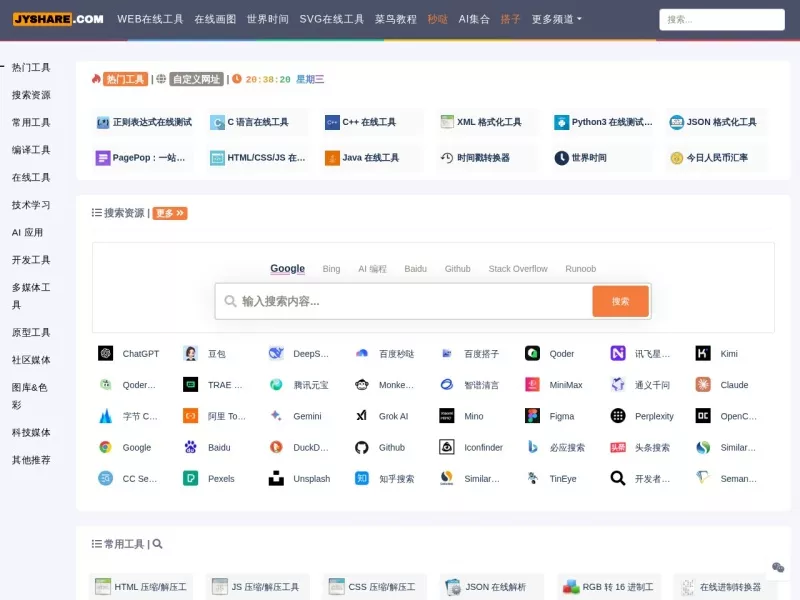This screenshot has width=800, height=600.
Task: Open the Google logo icon in grid
Action: tap(106, 447)
